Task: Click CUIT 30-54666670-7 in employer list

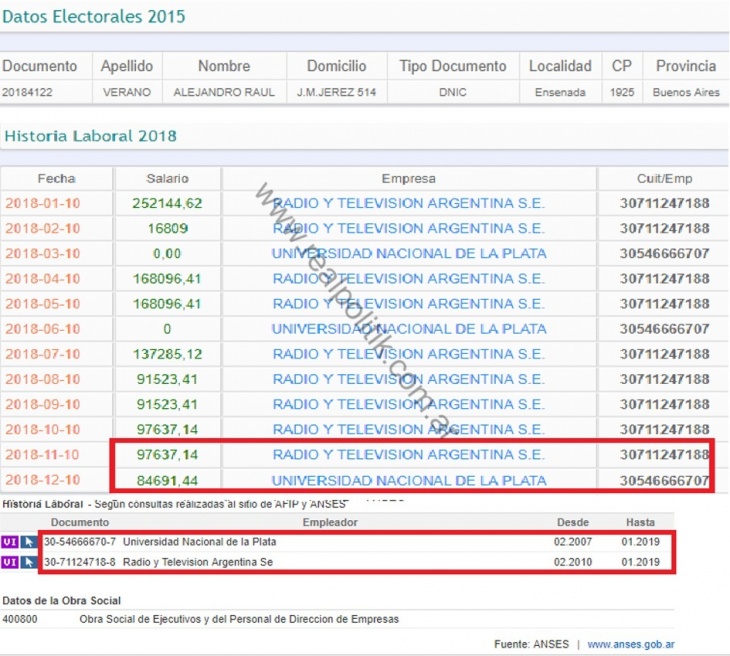Action: click(x=80, y=542)
